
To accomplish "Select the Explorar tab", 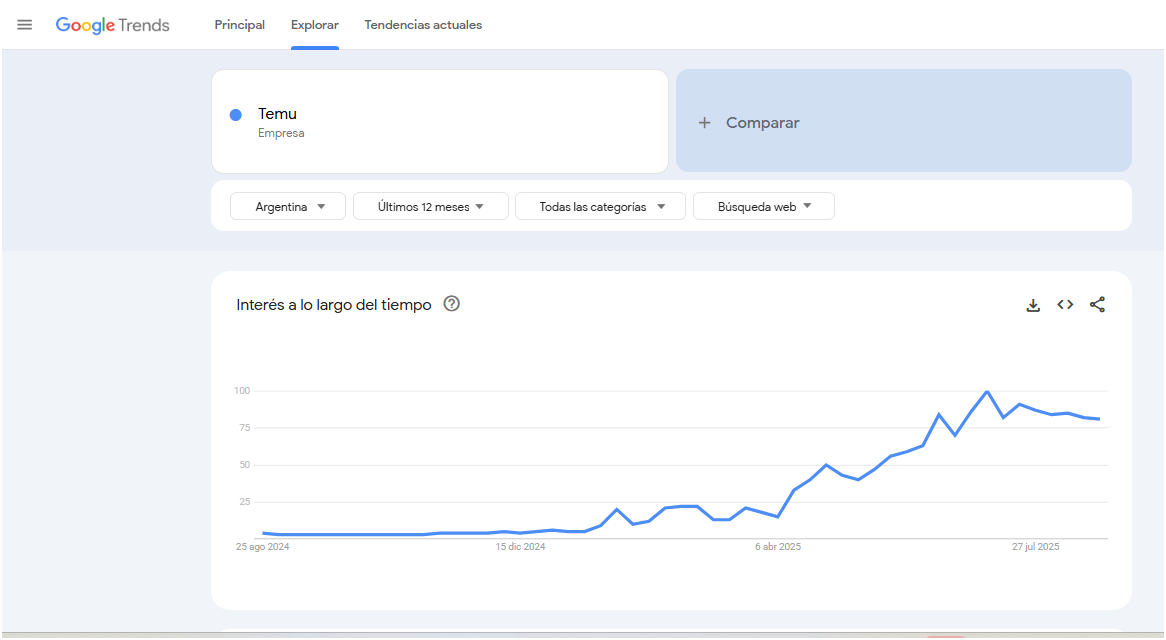I will pyautogui.click(x=315, y=25).
